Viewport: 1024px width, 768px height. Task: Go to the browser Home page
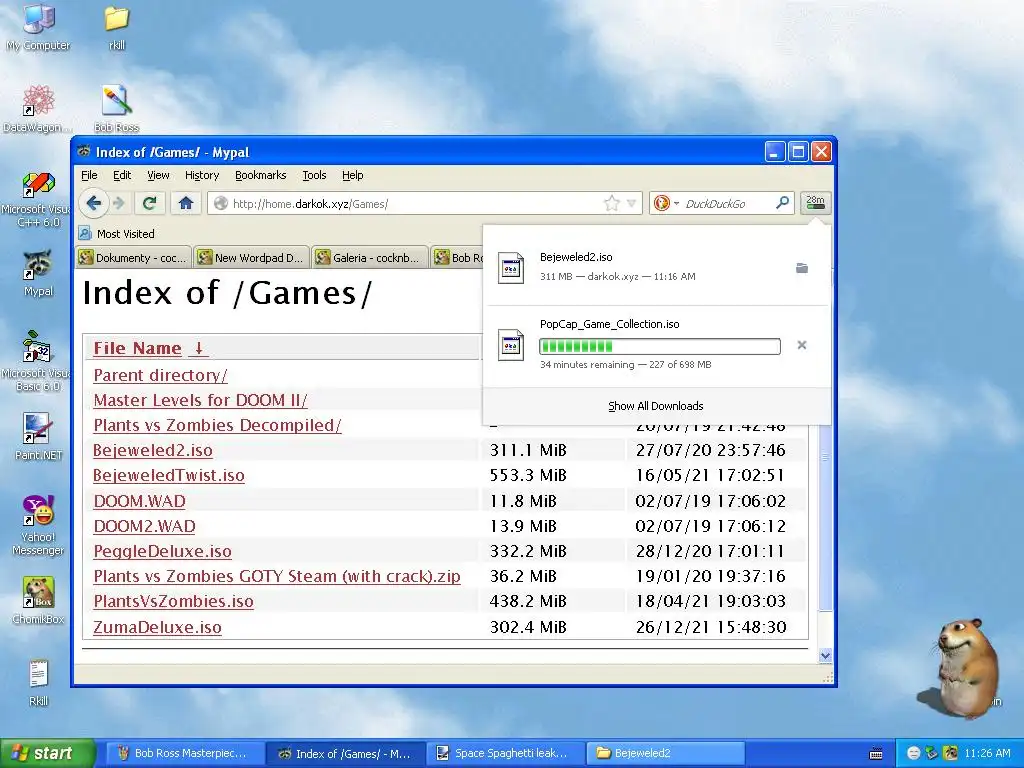click(x=185, y=203)
